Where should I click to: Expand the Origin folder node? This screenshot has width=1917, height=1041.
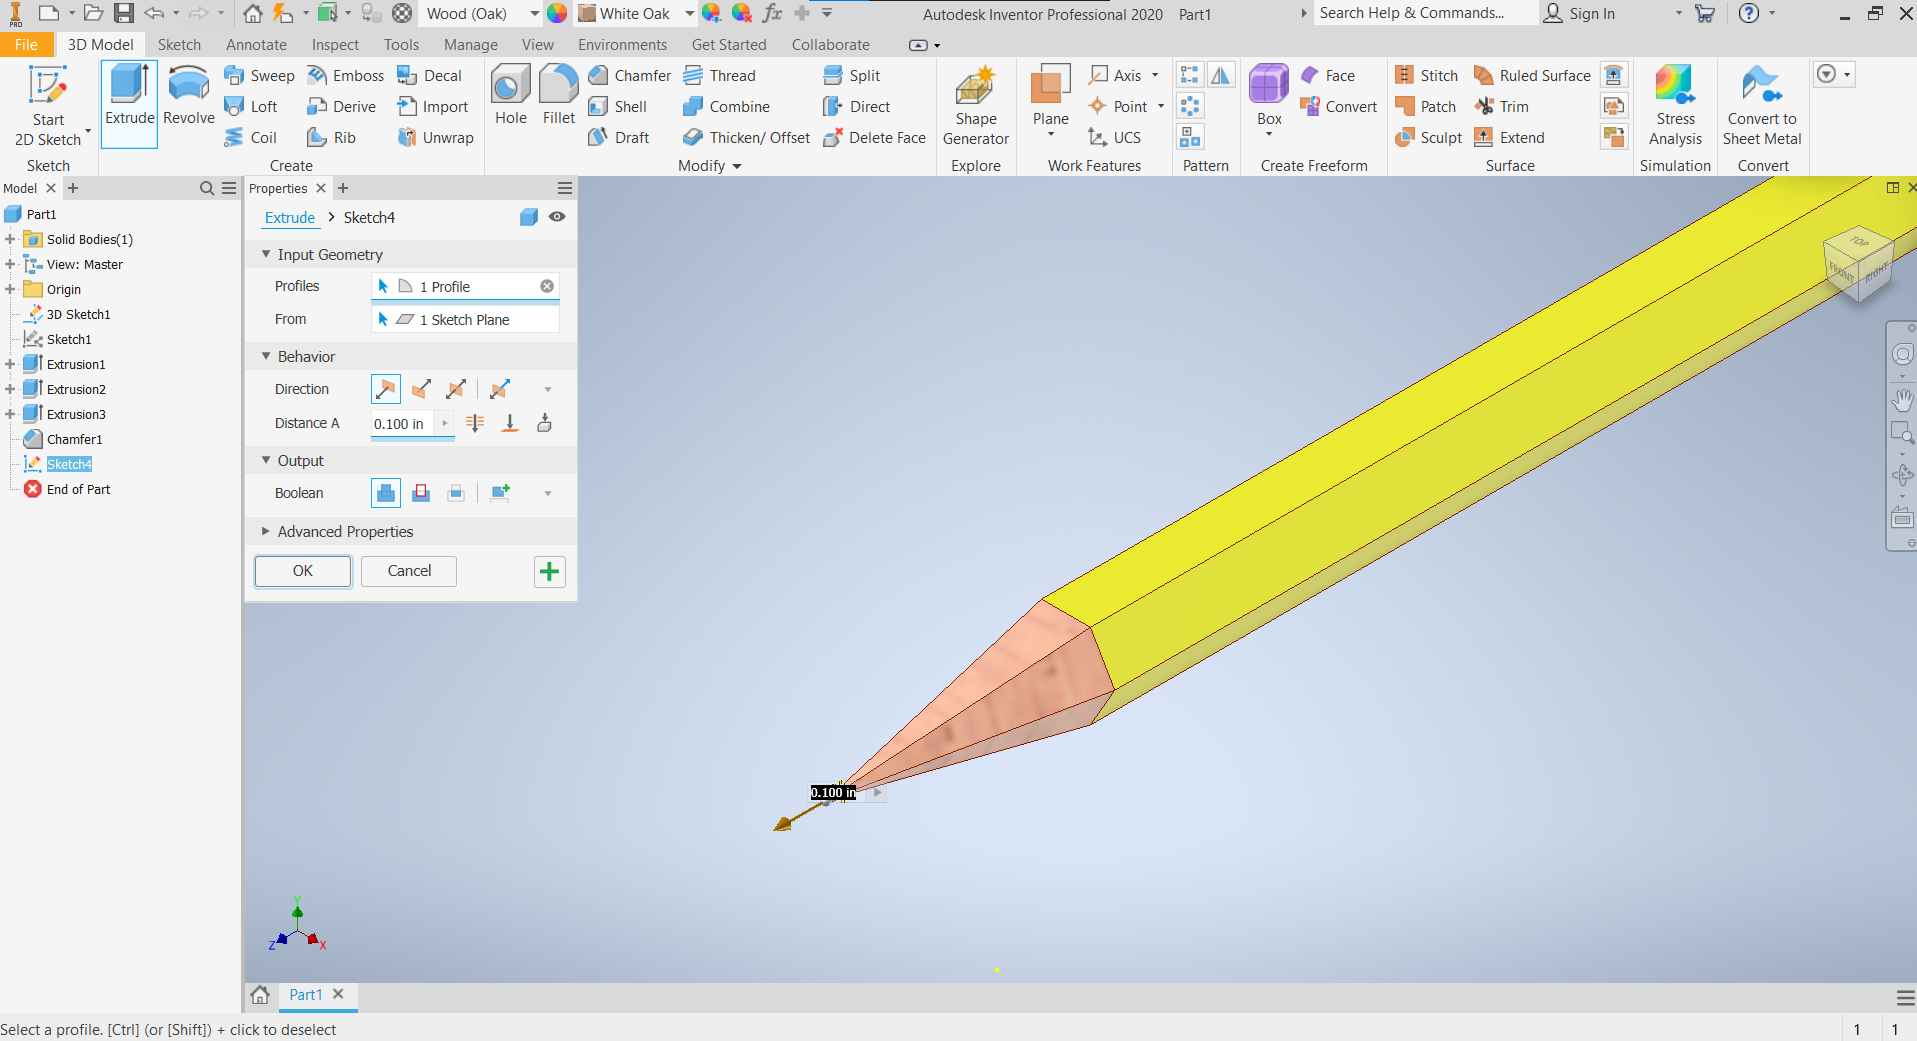click(x=10, y=290)
